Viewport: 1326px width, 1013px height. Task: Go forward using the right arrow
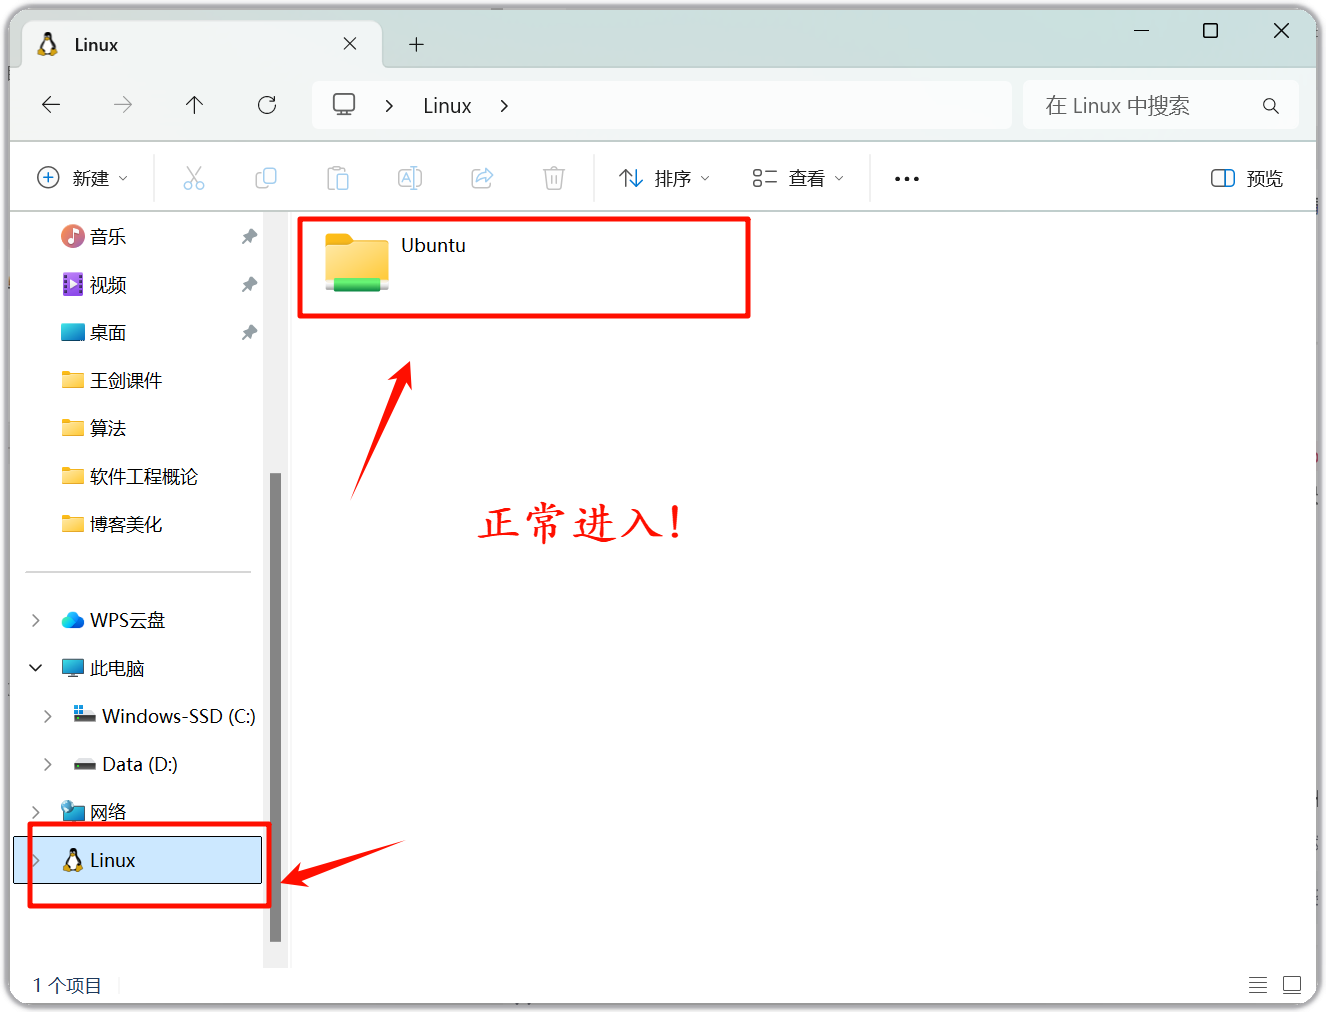click(x=123, y=105)
